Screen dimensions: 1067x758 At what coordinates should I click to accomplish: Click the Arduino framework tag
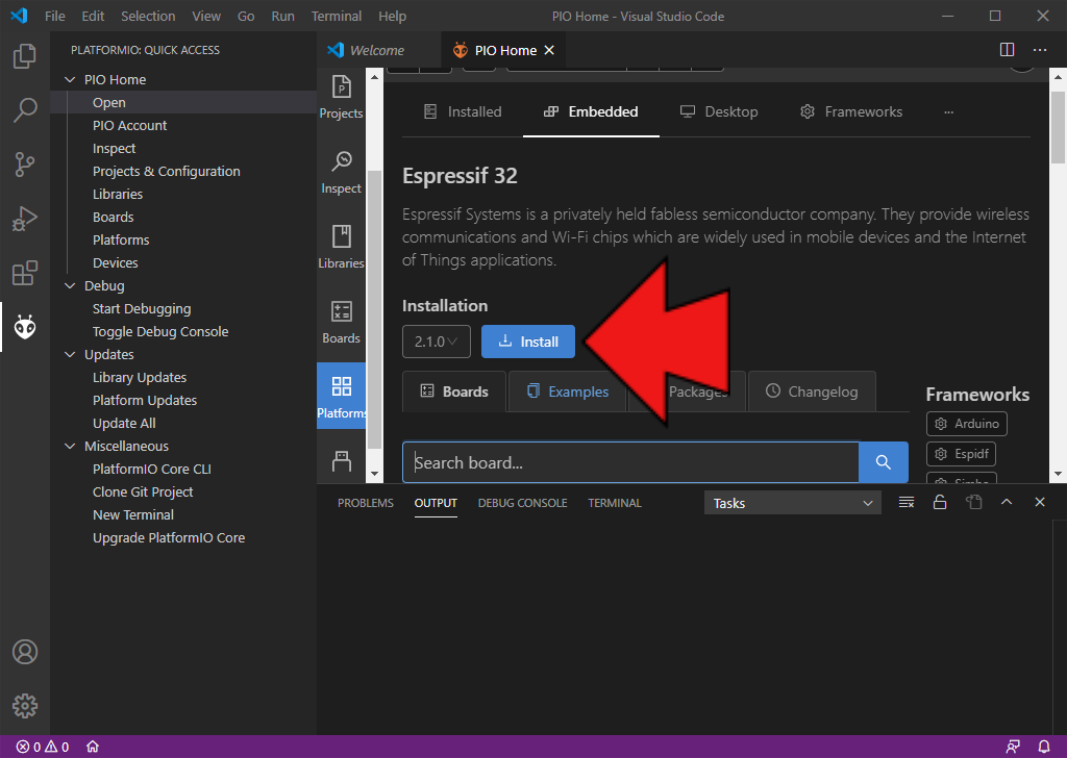966,424
